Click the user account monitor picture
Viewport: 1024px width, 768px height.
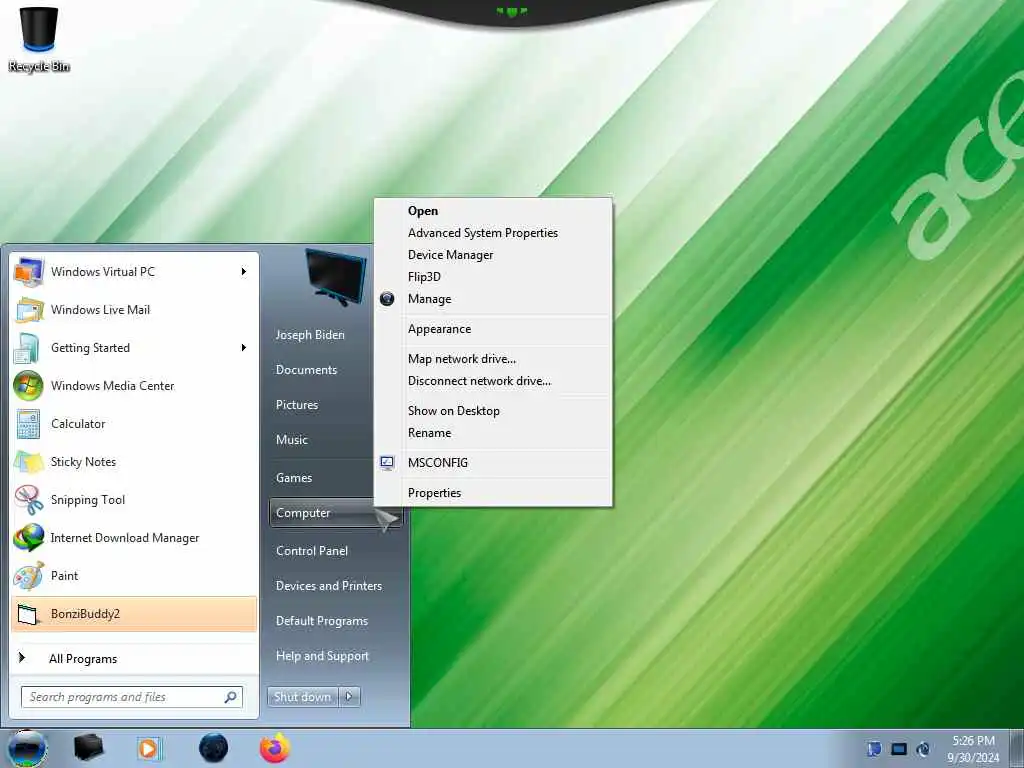pyautogui.click(x=336, y=278)
